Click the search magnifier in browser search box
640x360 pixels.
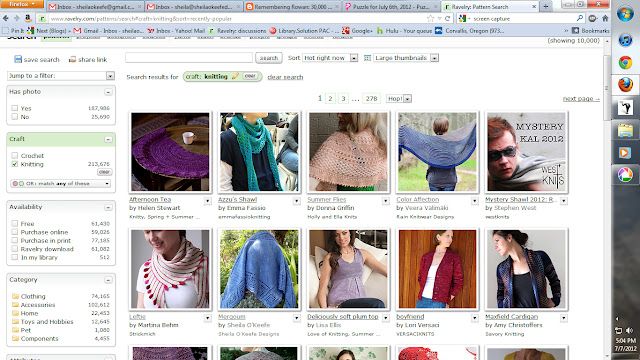pyautogui.click(x=580, y=18)
